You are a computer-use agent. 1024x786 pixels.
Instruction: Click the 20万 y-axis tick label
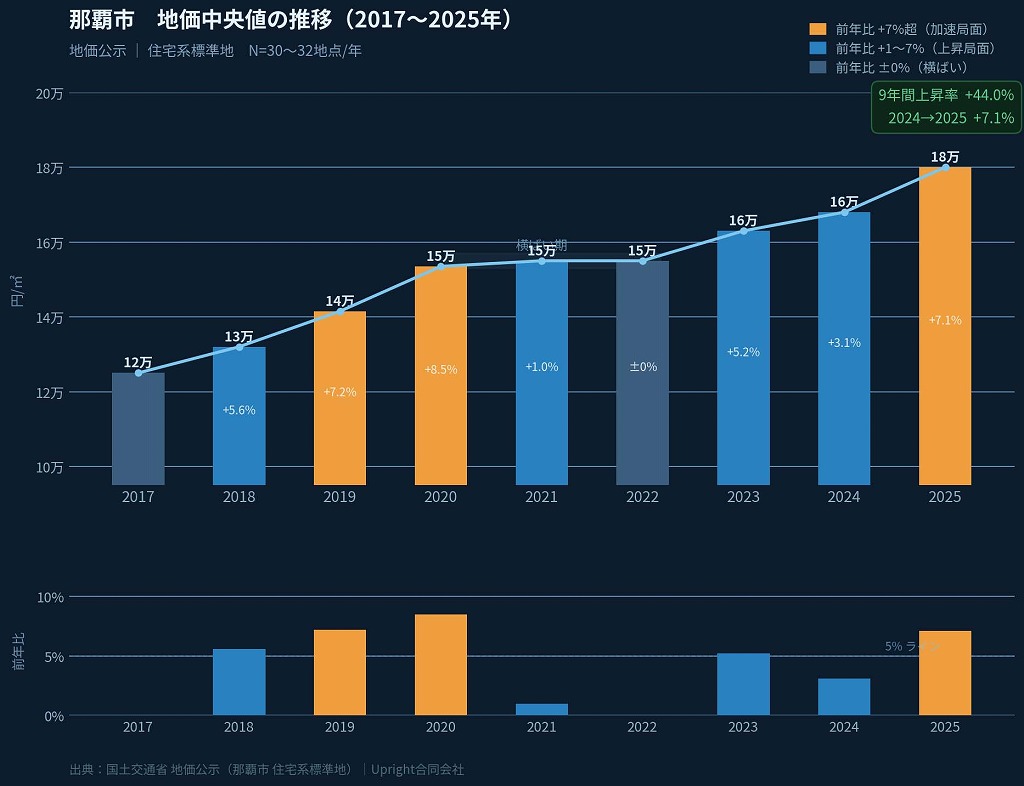[x=49, y=93]
